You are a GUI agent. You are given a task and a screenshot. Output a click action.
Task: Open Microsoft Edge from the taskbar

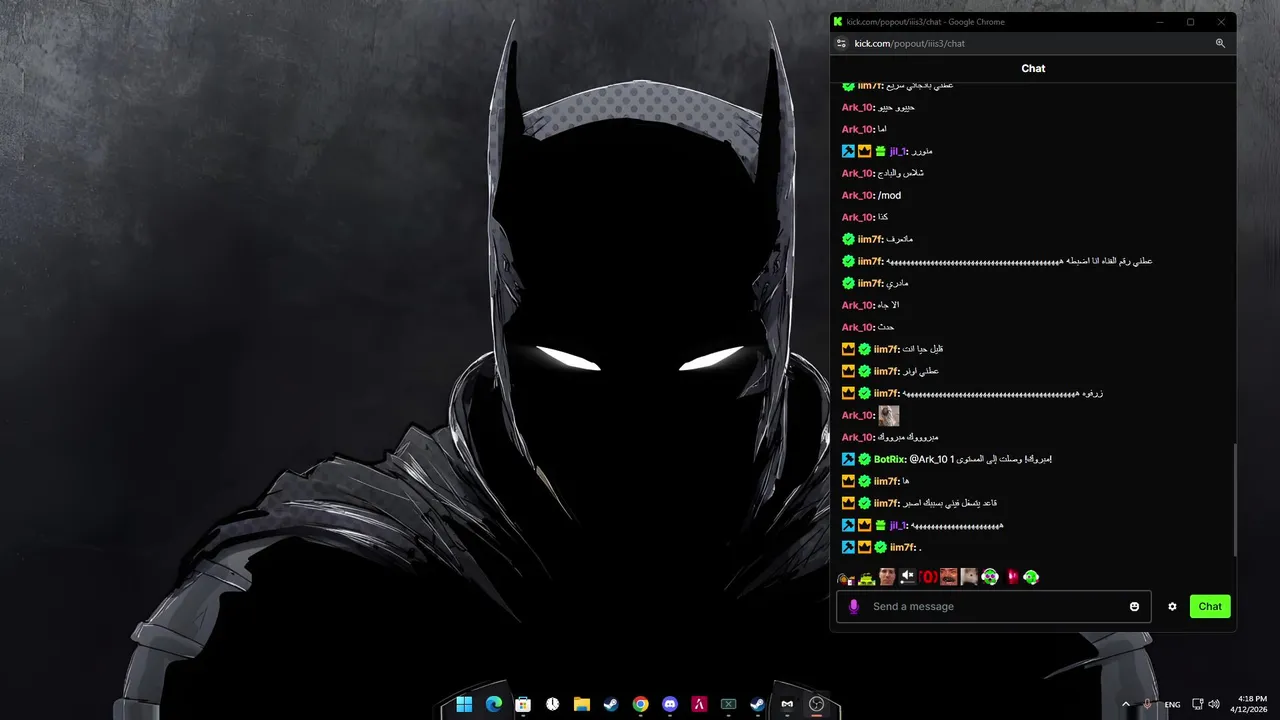pyautogui.click(x=493, y=704)
